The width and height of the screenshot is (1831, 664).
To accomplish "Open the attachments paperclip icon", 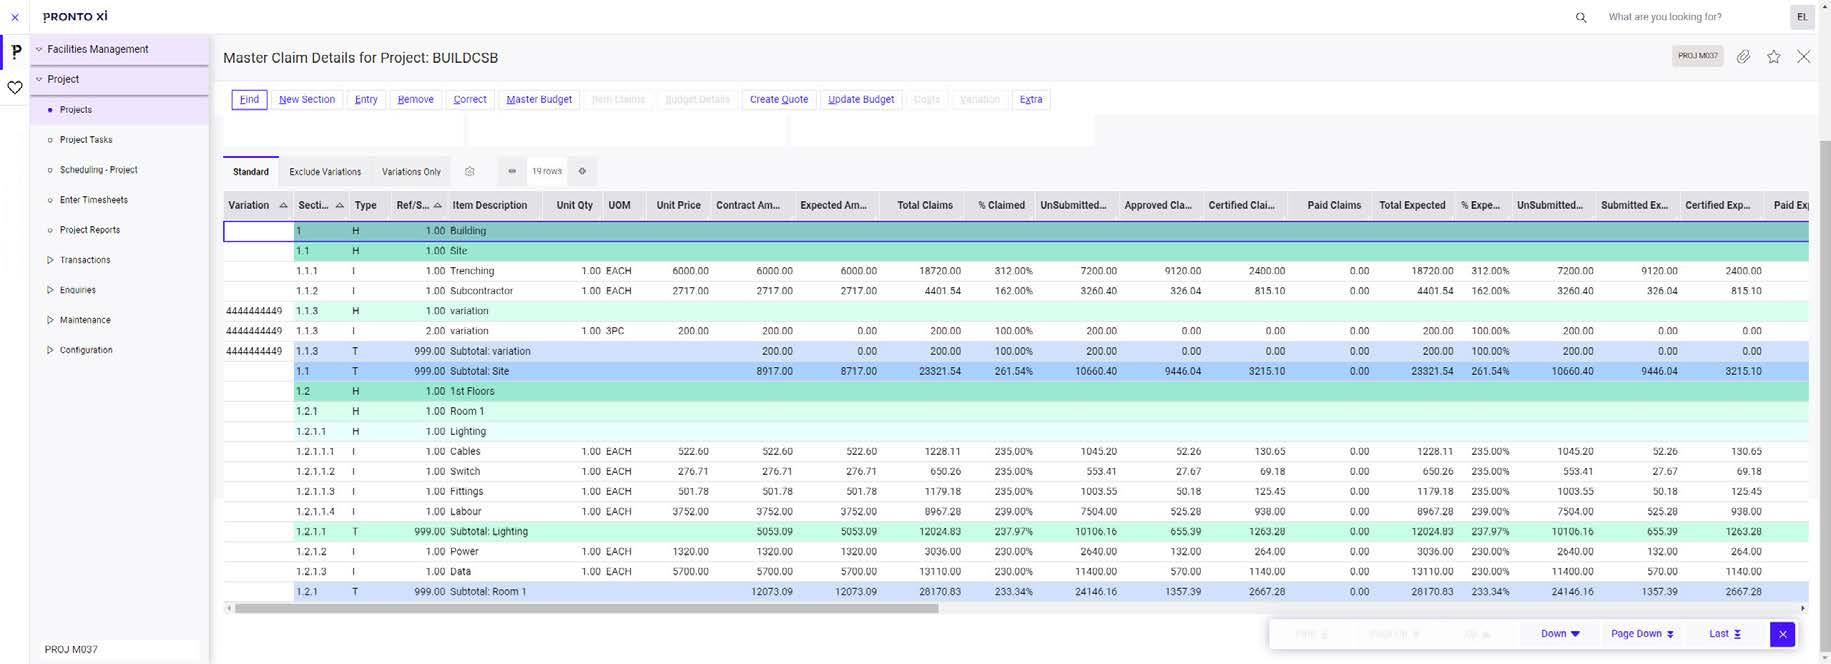I will [x=1743, y=57].
